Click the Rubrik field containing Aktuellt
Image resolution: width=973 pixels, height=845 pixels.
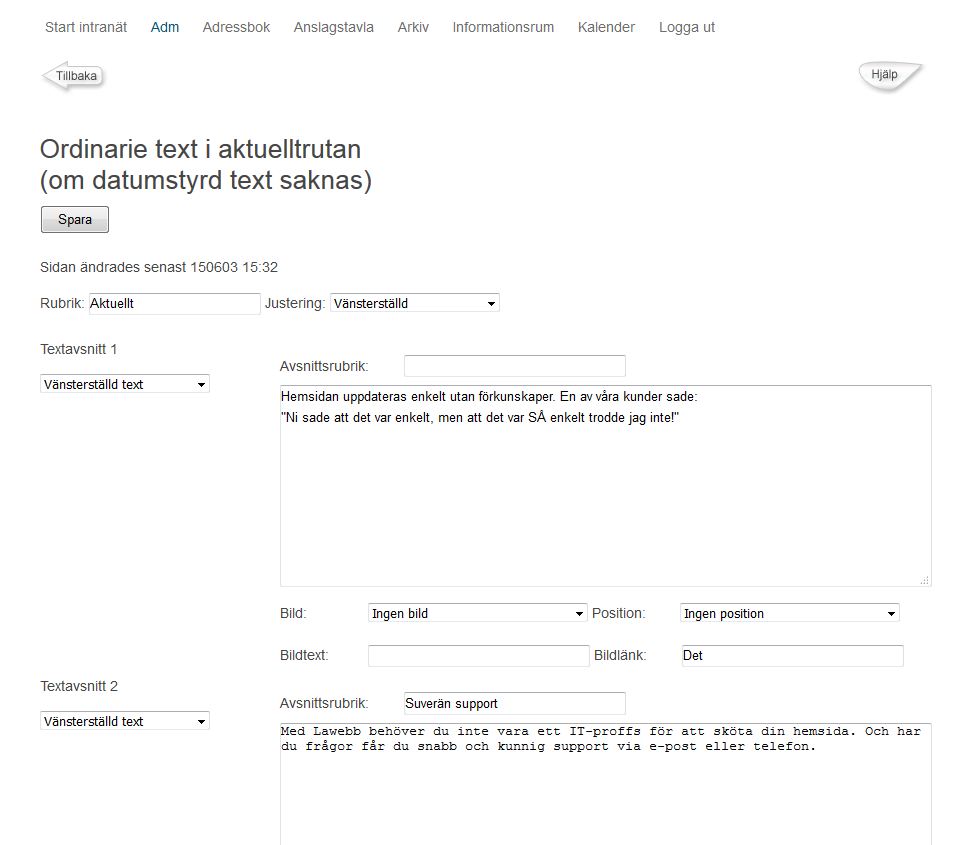pos(174,304)
